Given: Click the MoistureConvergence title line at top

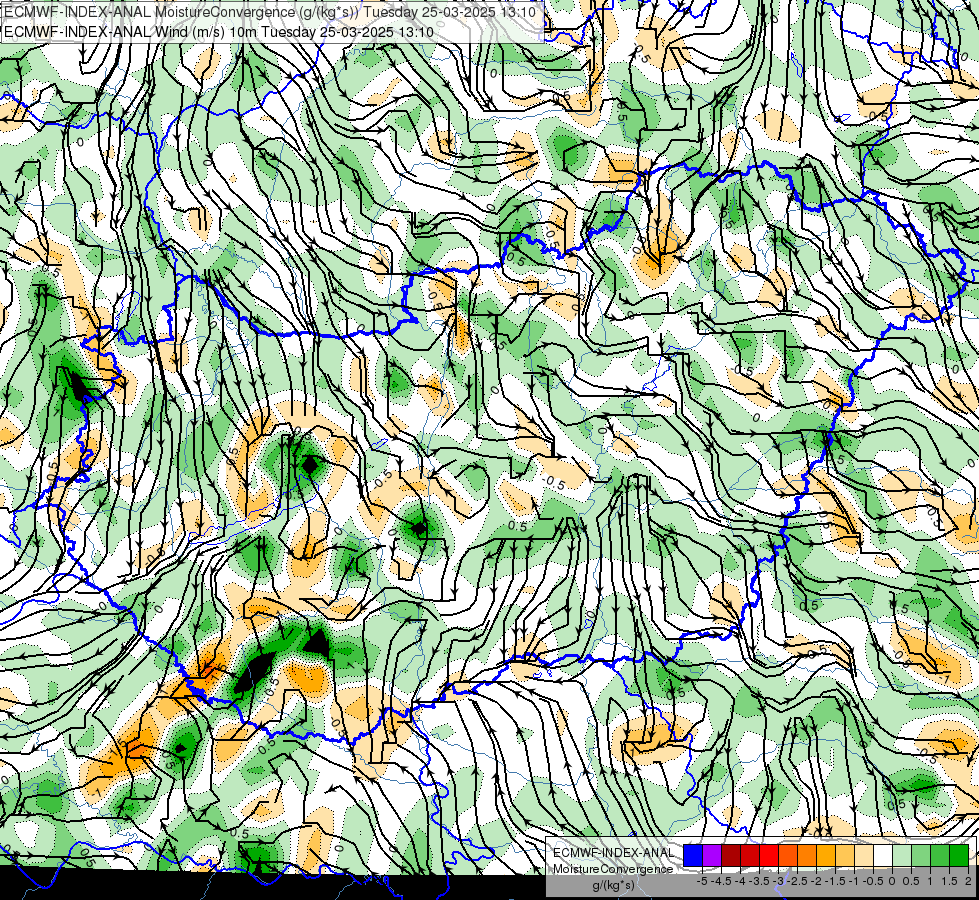Looking at the screenshot, I should tap(268, 12).
